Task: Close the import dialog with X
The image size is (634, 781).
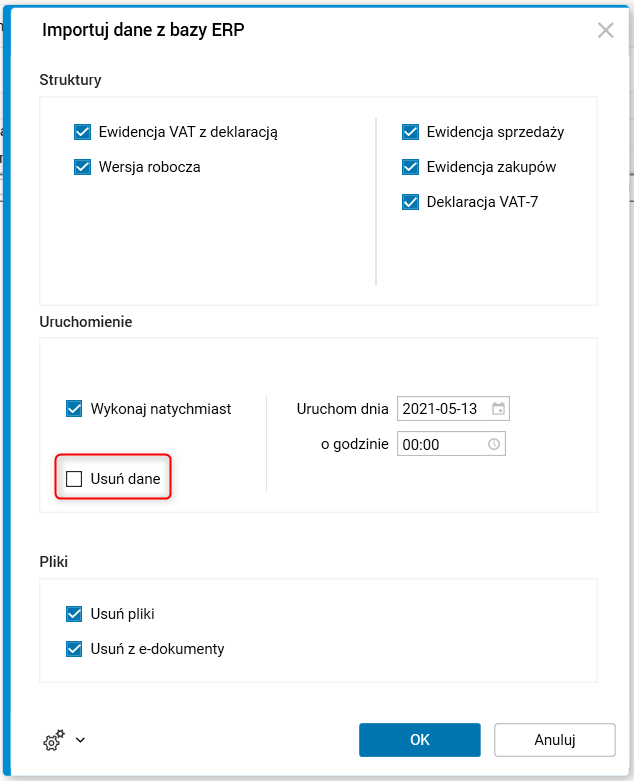Action: [x=605, y=30]
